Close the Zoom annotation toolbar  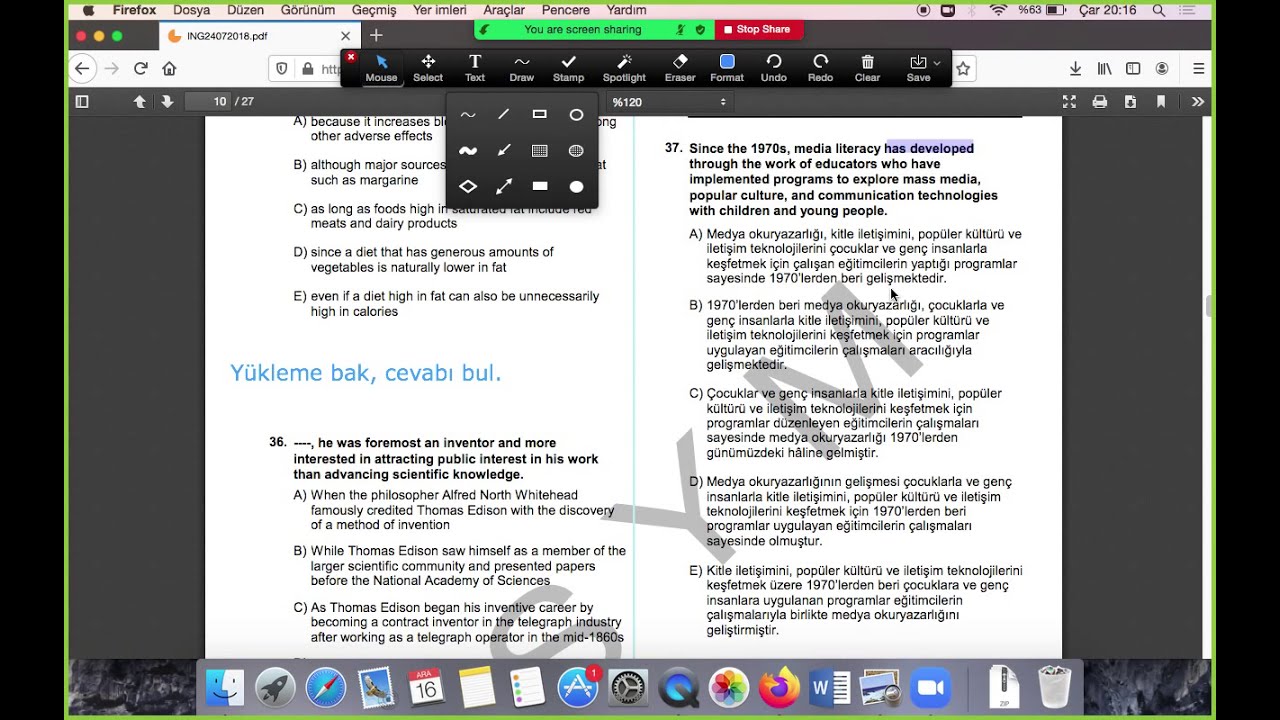(x=350, y=57)
